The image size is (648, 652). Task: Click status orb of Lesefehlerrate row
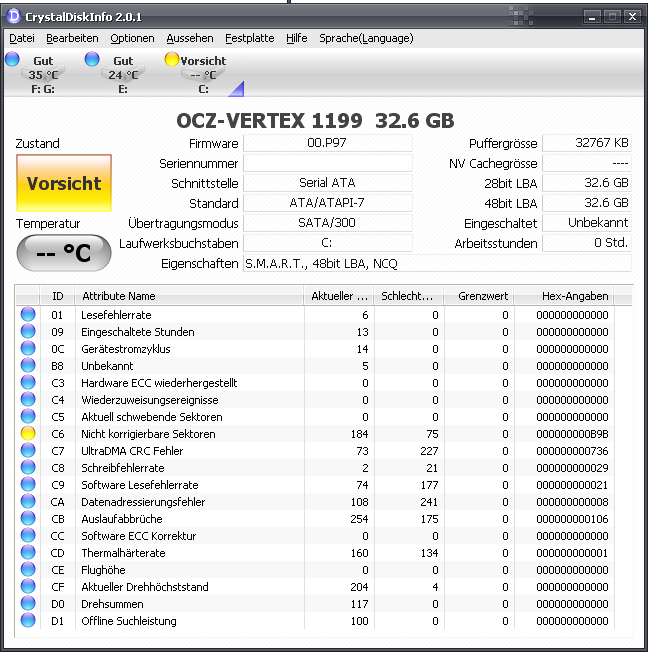tap(28, 314)
